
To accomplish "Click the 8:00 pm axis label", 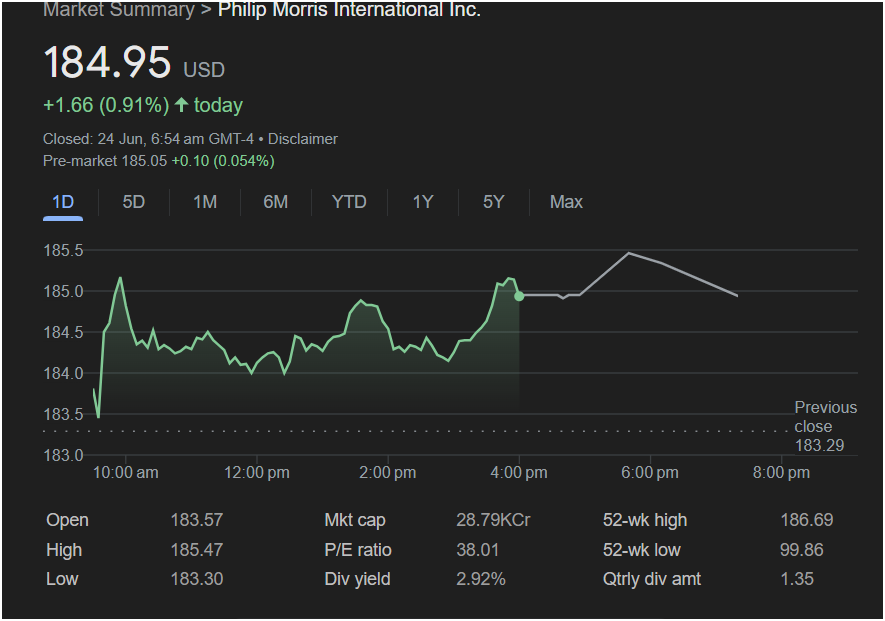I will 781,473.
